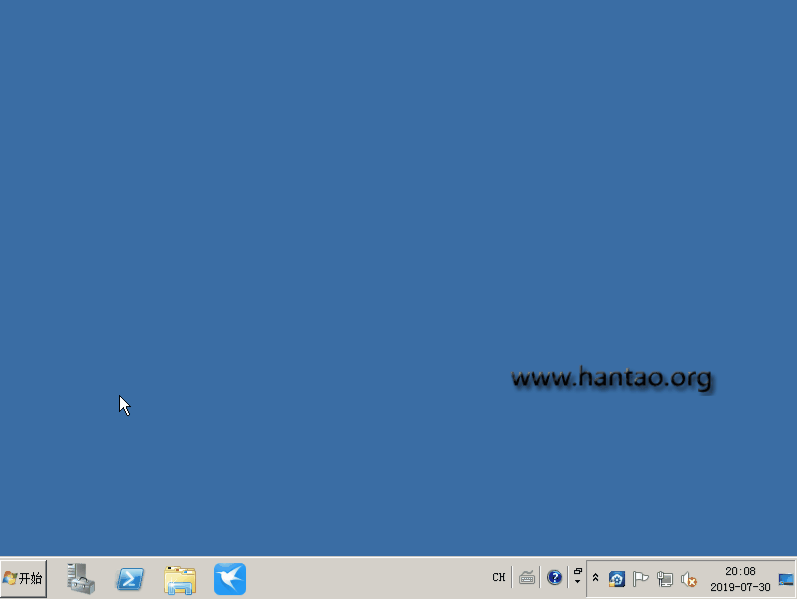Screen dimensions: 797x599
Task: Click the blue shield tray icon
Action: (617, 579)
